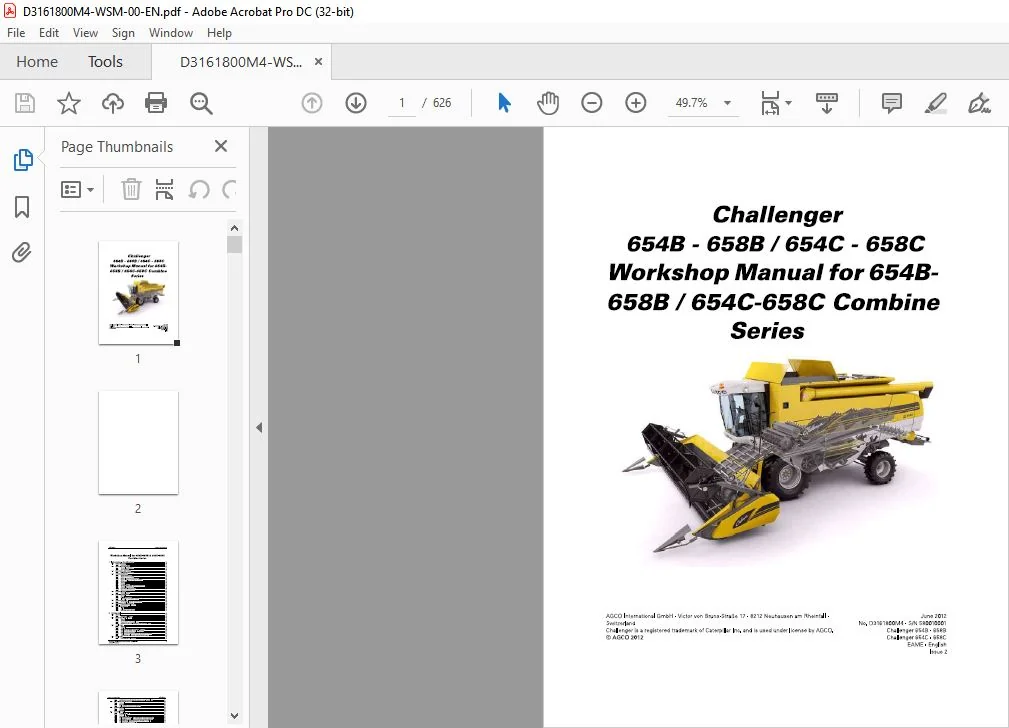
Task: Rotate page counterclockwise in thumbnails
Action: click(x=199, y=189)
